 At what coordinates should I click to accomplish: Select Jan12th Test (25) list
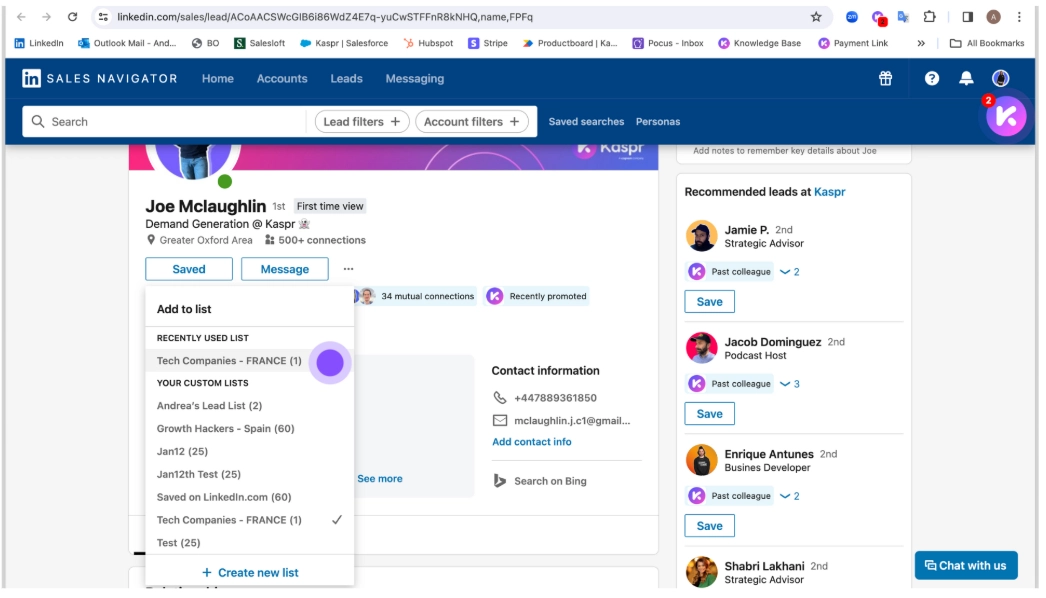(x=249, y=474)
